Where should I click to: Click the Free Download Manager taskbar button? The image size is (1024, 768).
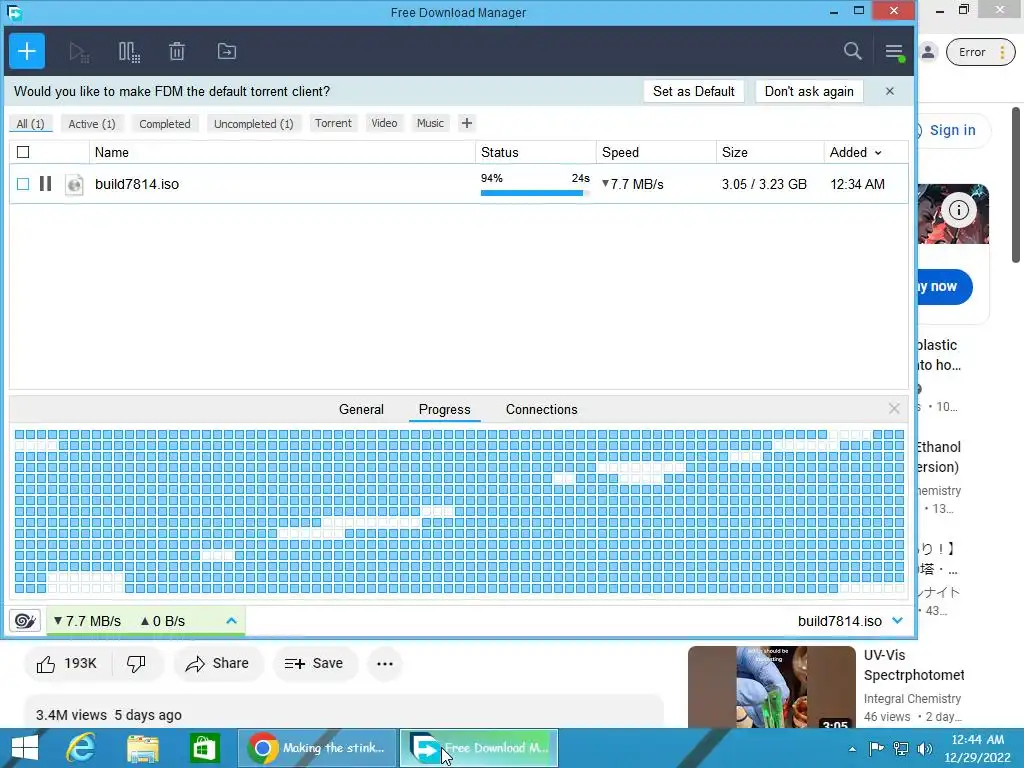coord(479,748)
